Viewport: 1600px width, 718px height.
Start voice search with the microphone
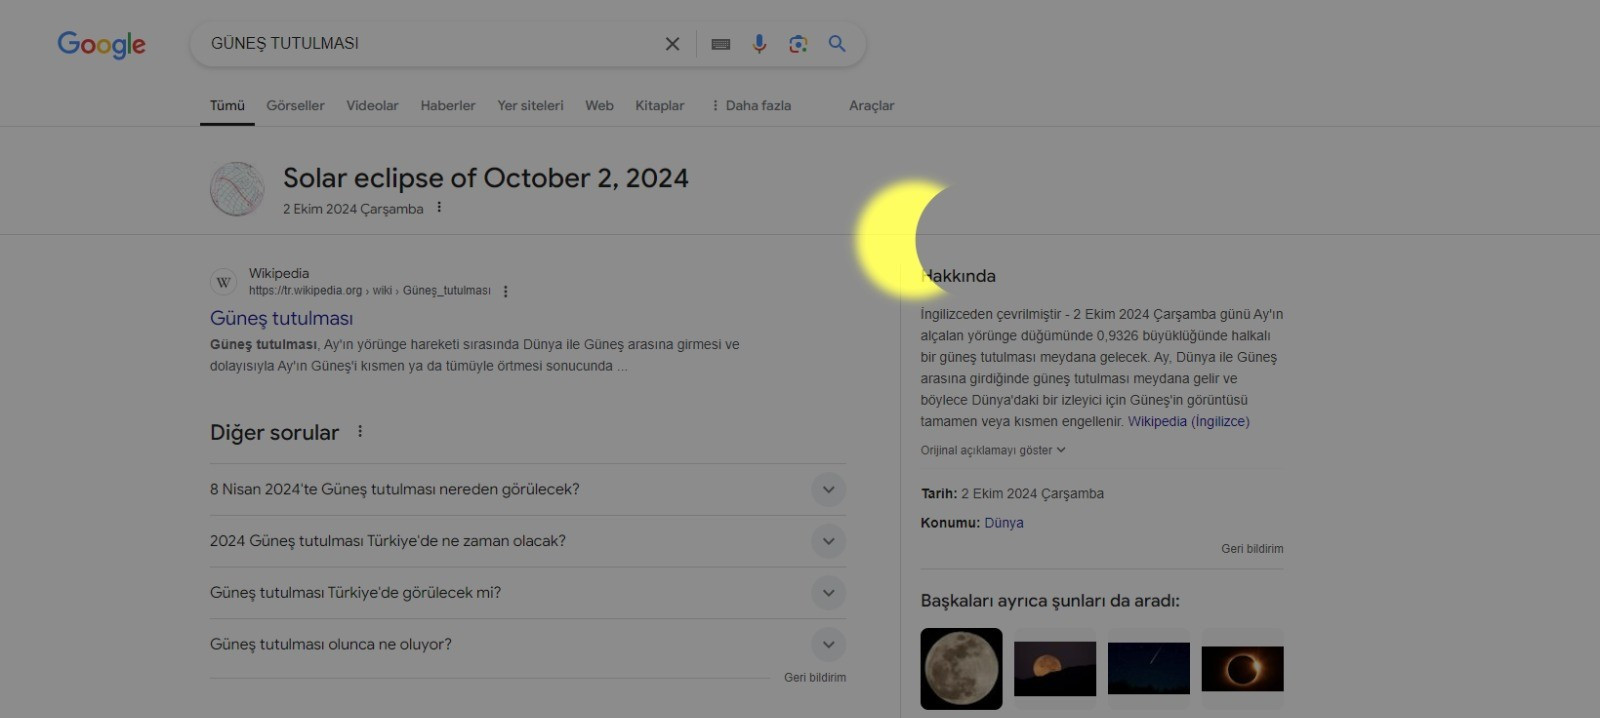pyautogui.click(x=759, y=44)
